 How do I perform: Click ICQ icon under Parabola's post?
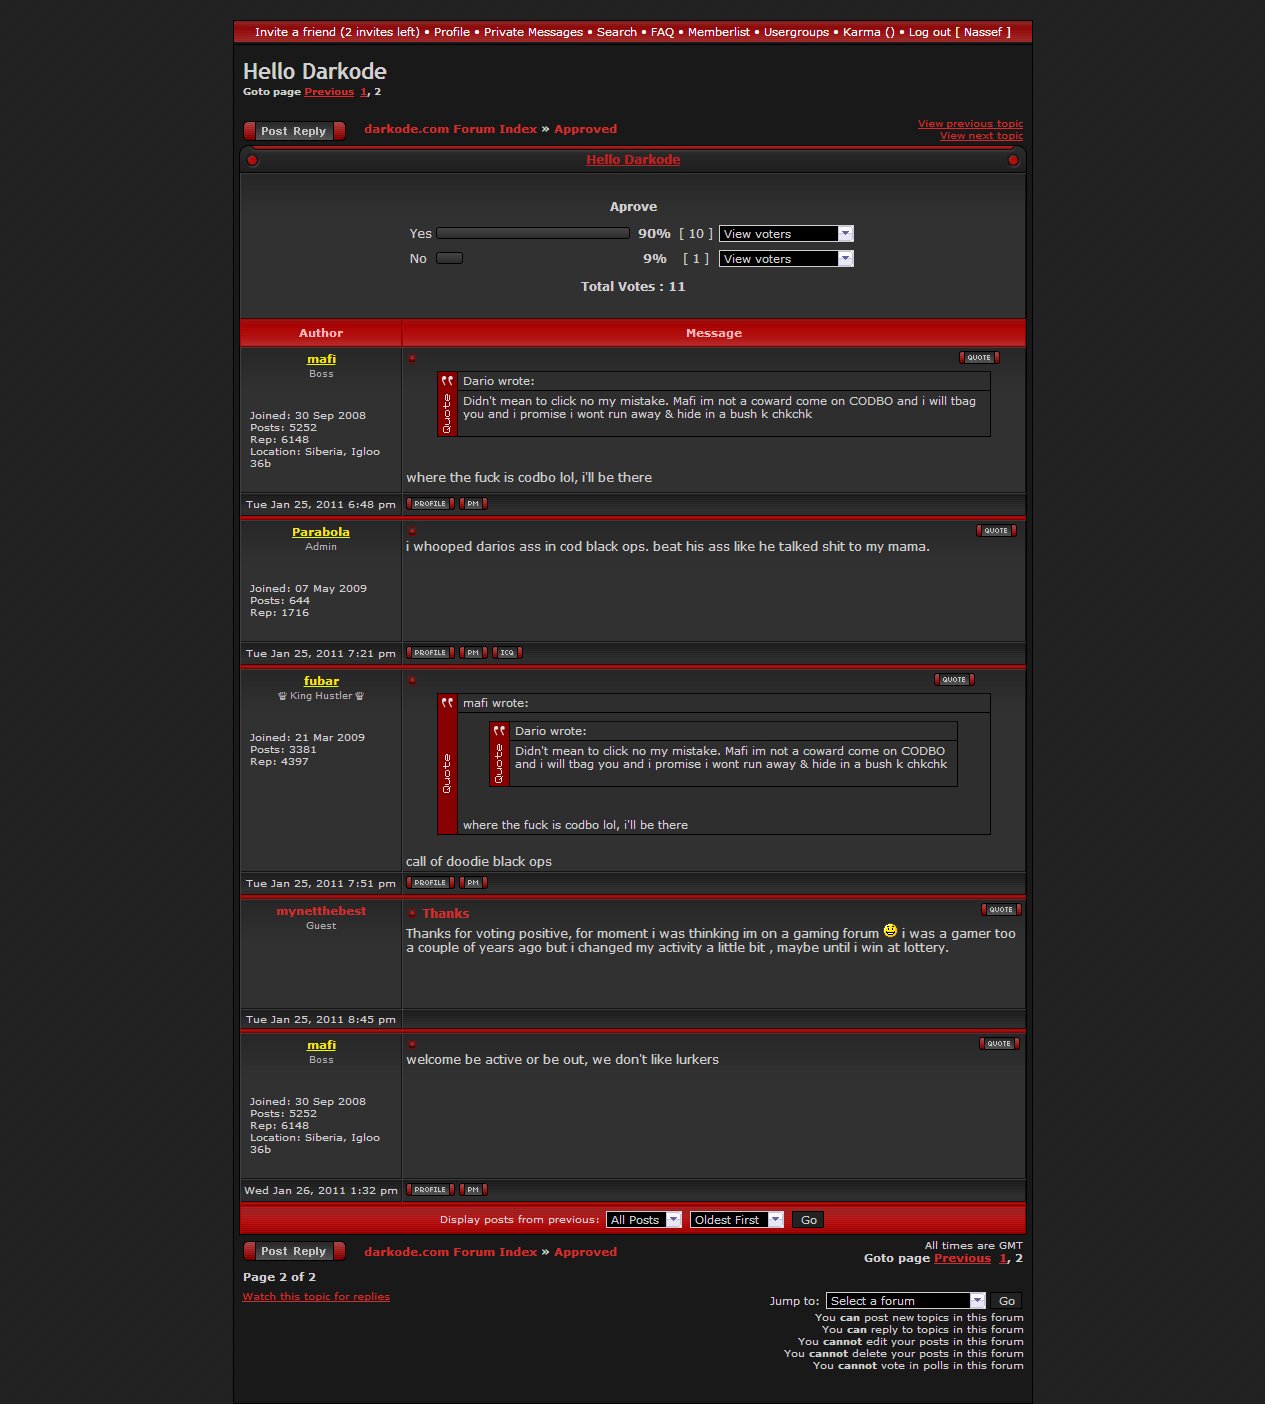coord(507,653)
